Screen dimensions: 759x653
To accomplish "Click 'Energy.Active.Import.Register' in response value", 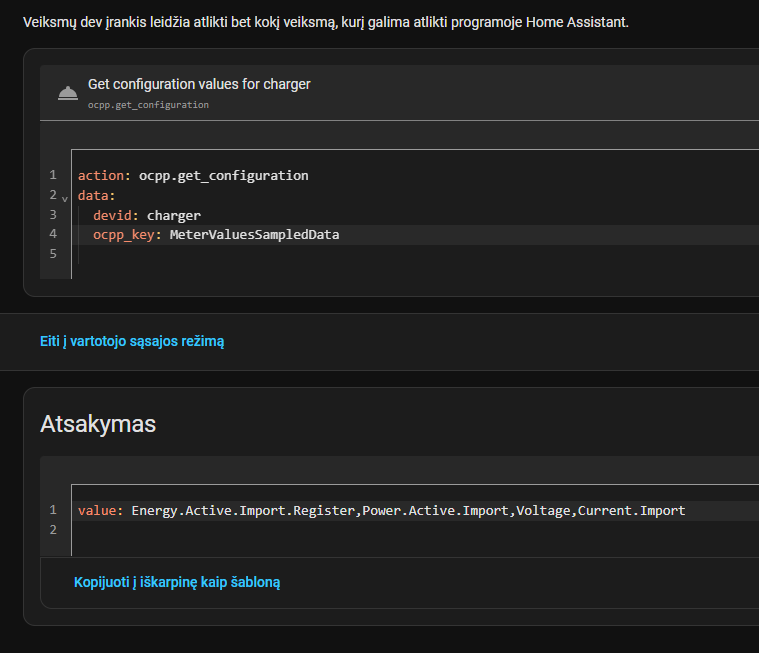I will pos(243,510).
